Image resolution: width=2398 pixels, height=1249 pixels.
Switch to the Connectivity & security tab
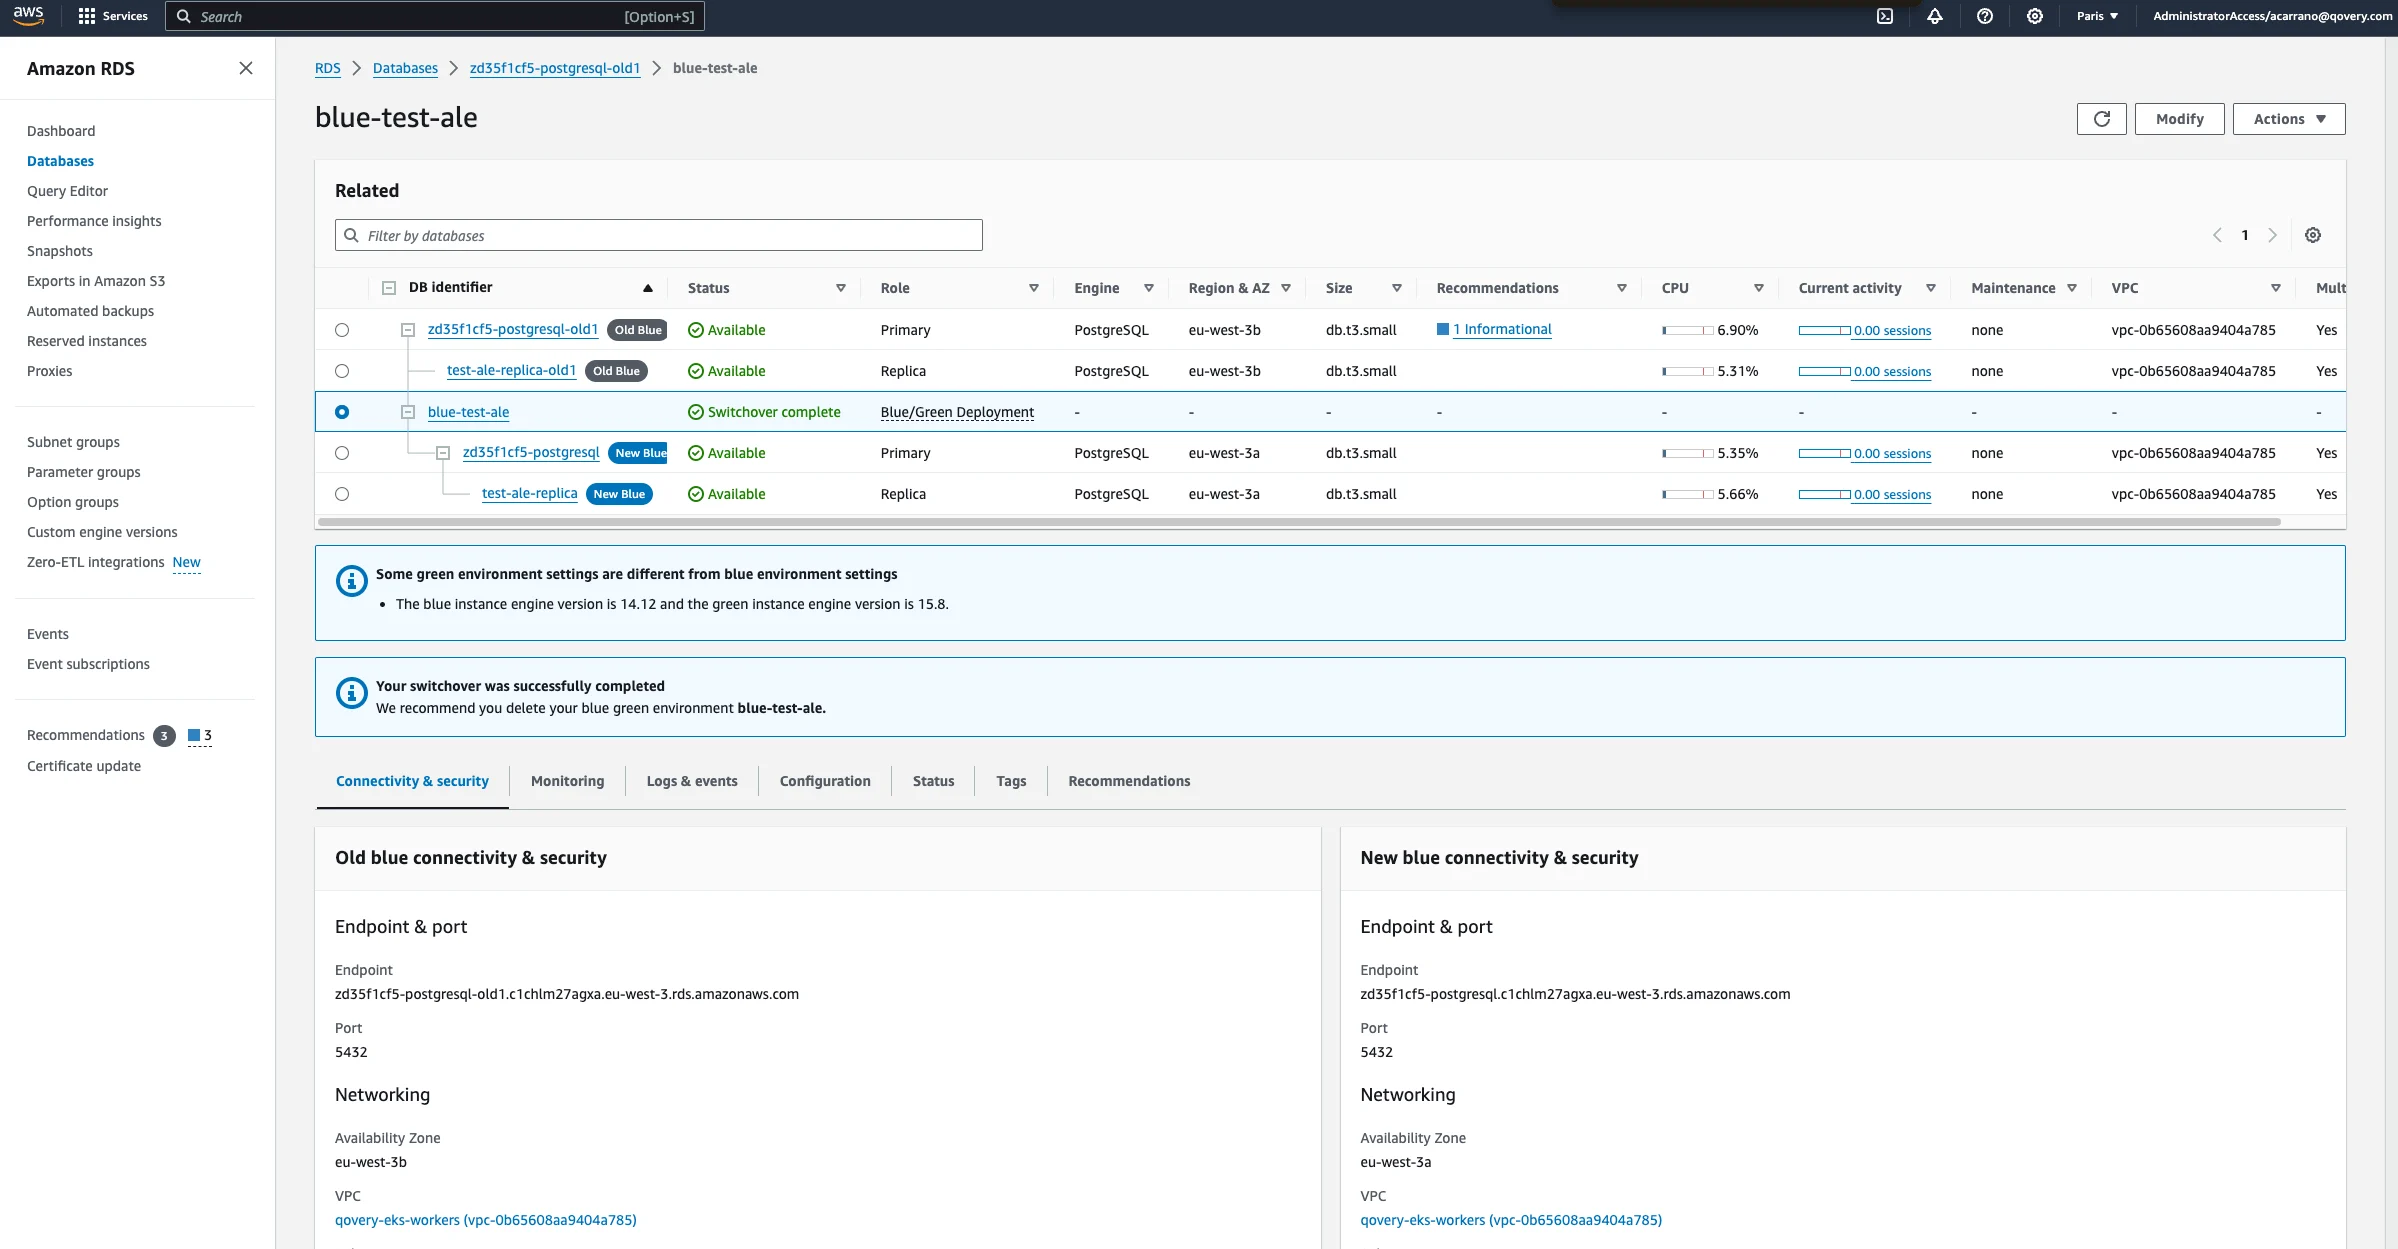pos(412,781)
